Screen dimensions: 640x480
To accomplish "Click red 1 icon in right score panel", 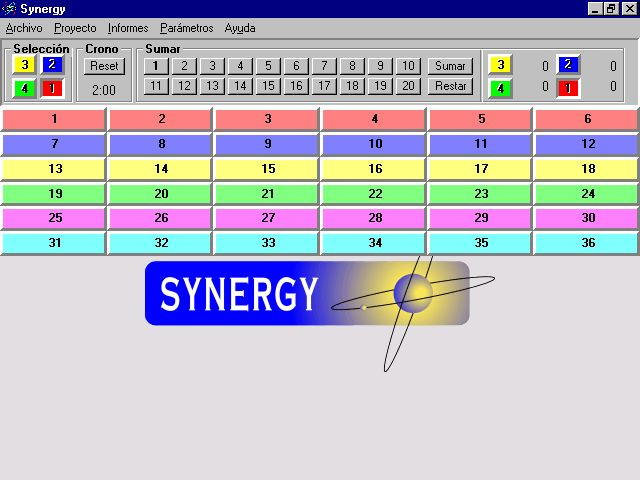I will tap(568, 87).
